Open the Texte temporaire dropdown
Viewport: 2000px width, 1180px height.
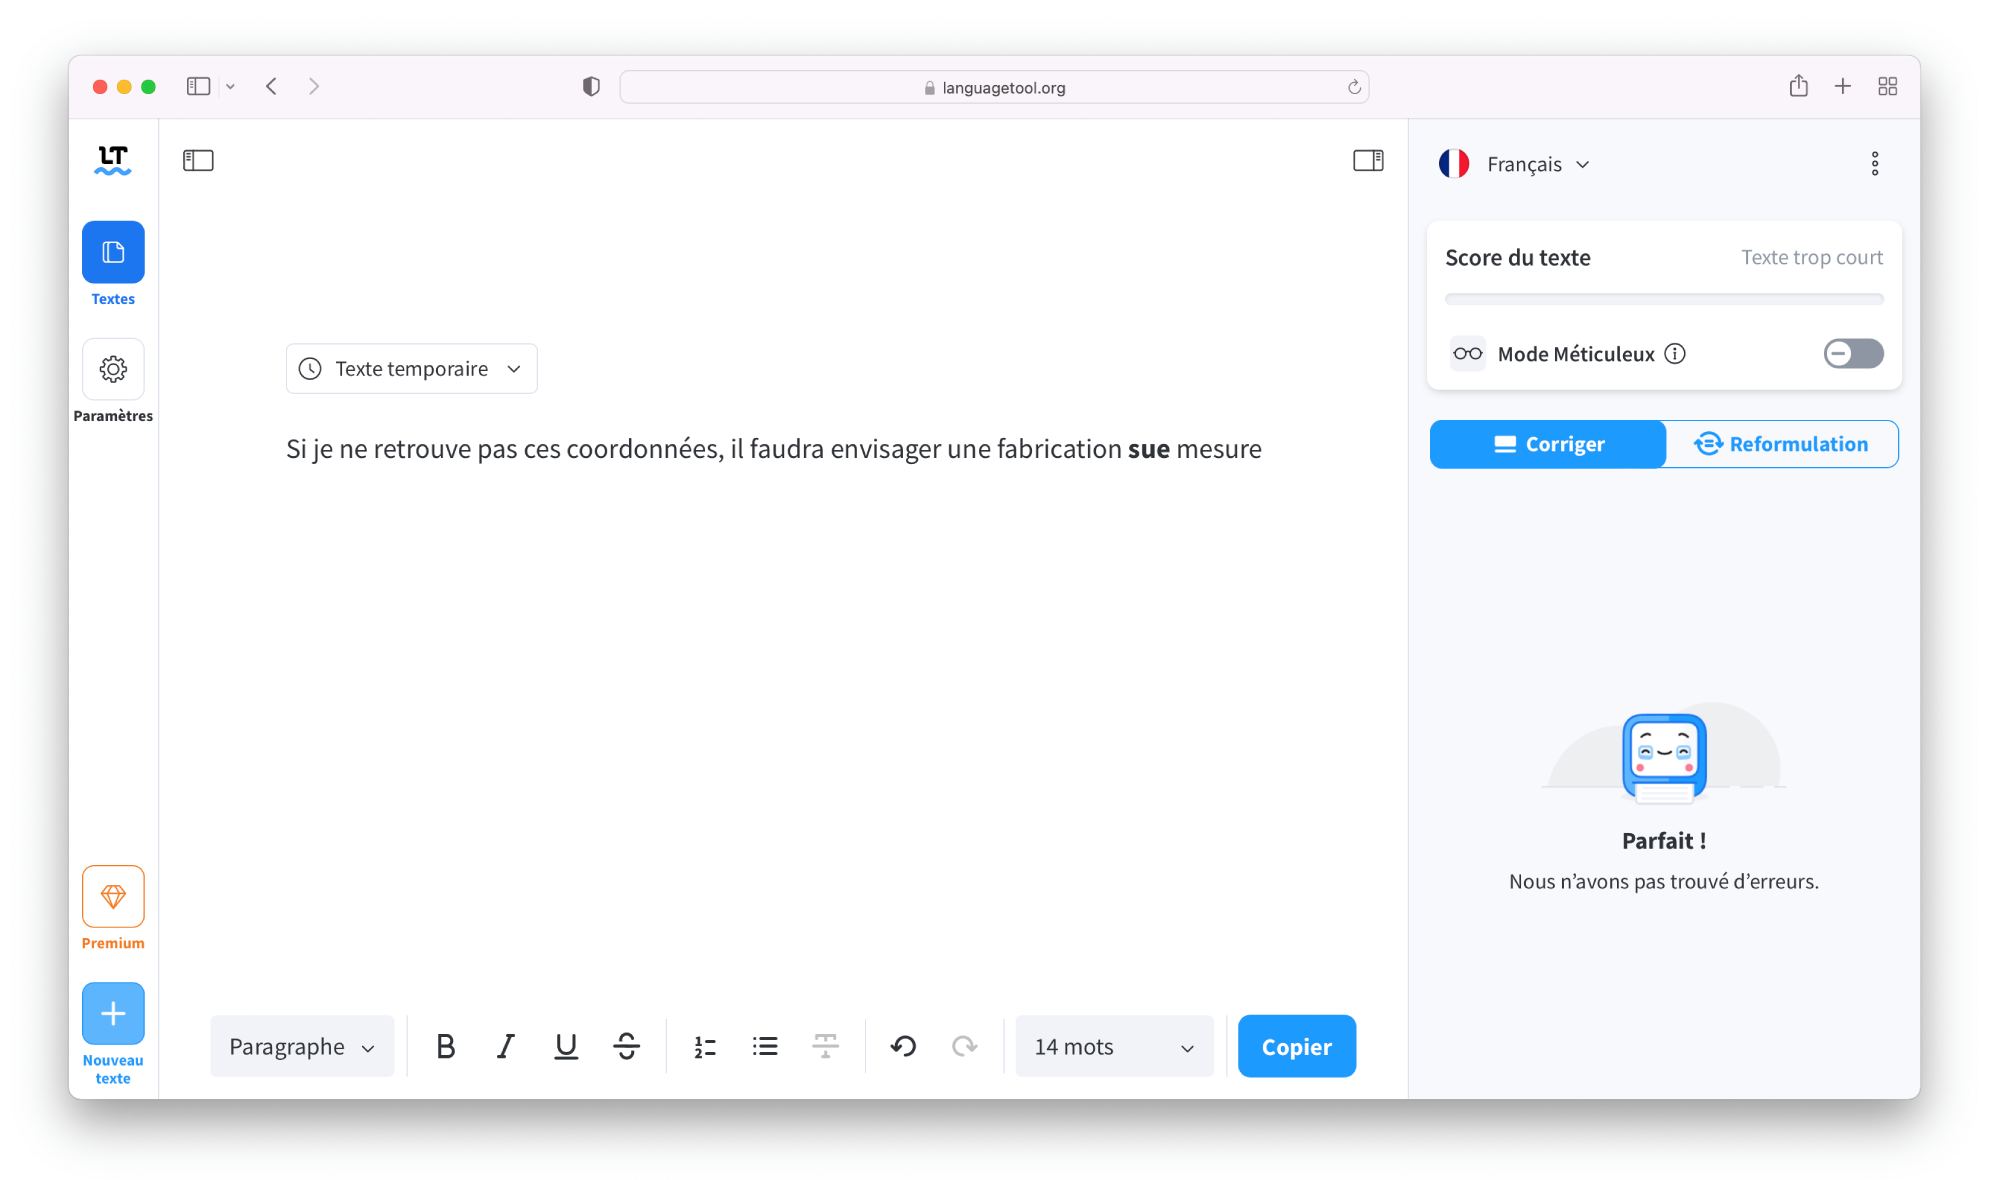tap(411, 368)
